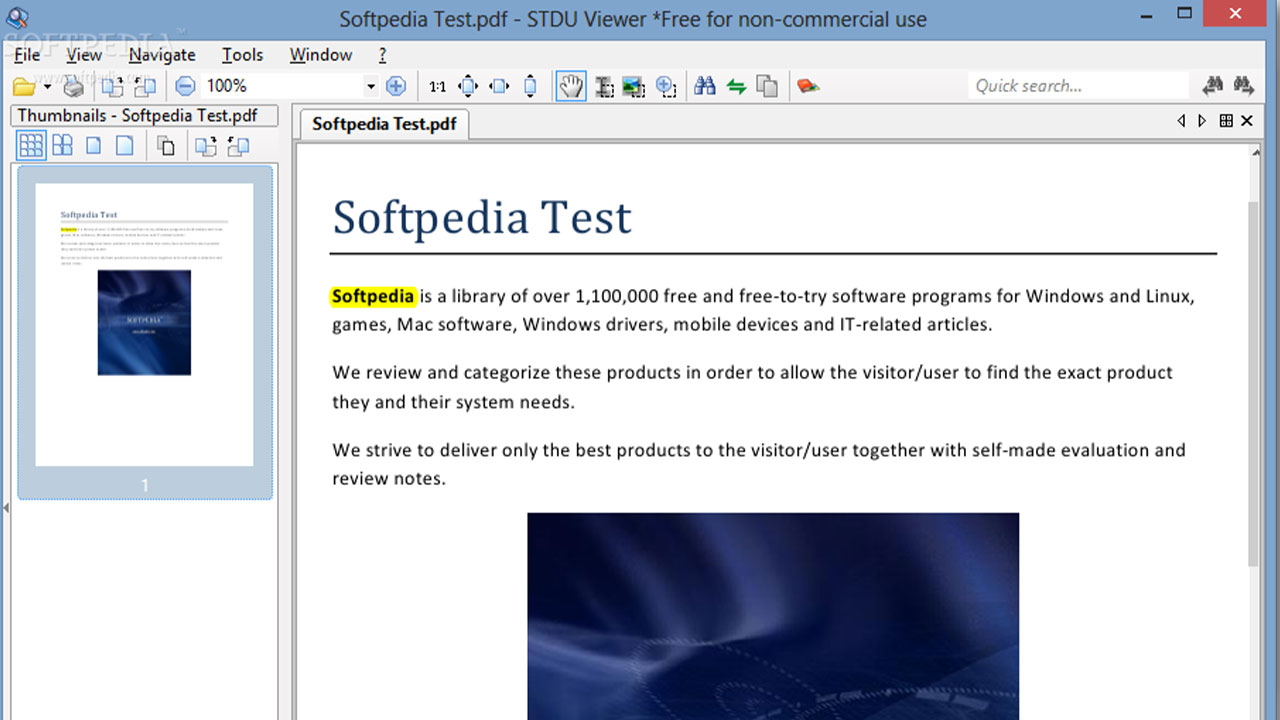Click the select image tool icon
Viewport: 1280px width, 720px height.
pos(633,87)
